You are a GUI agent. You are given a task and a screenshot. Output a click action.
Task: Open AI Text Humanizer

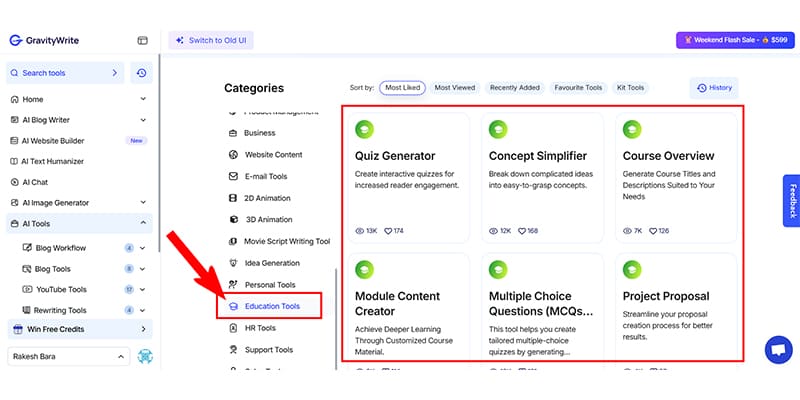tap(53, 161)
